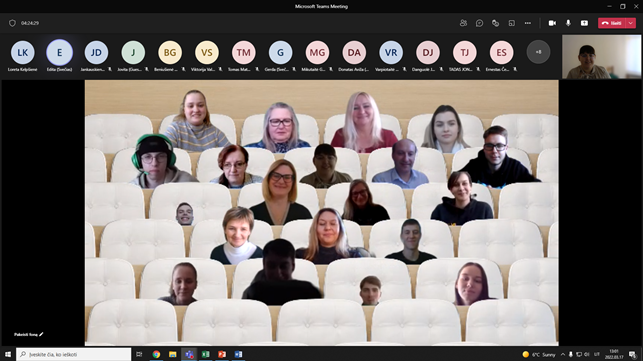Open the reactions menu
Screen dimensions: 643x361
[x=495, y=23]
